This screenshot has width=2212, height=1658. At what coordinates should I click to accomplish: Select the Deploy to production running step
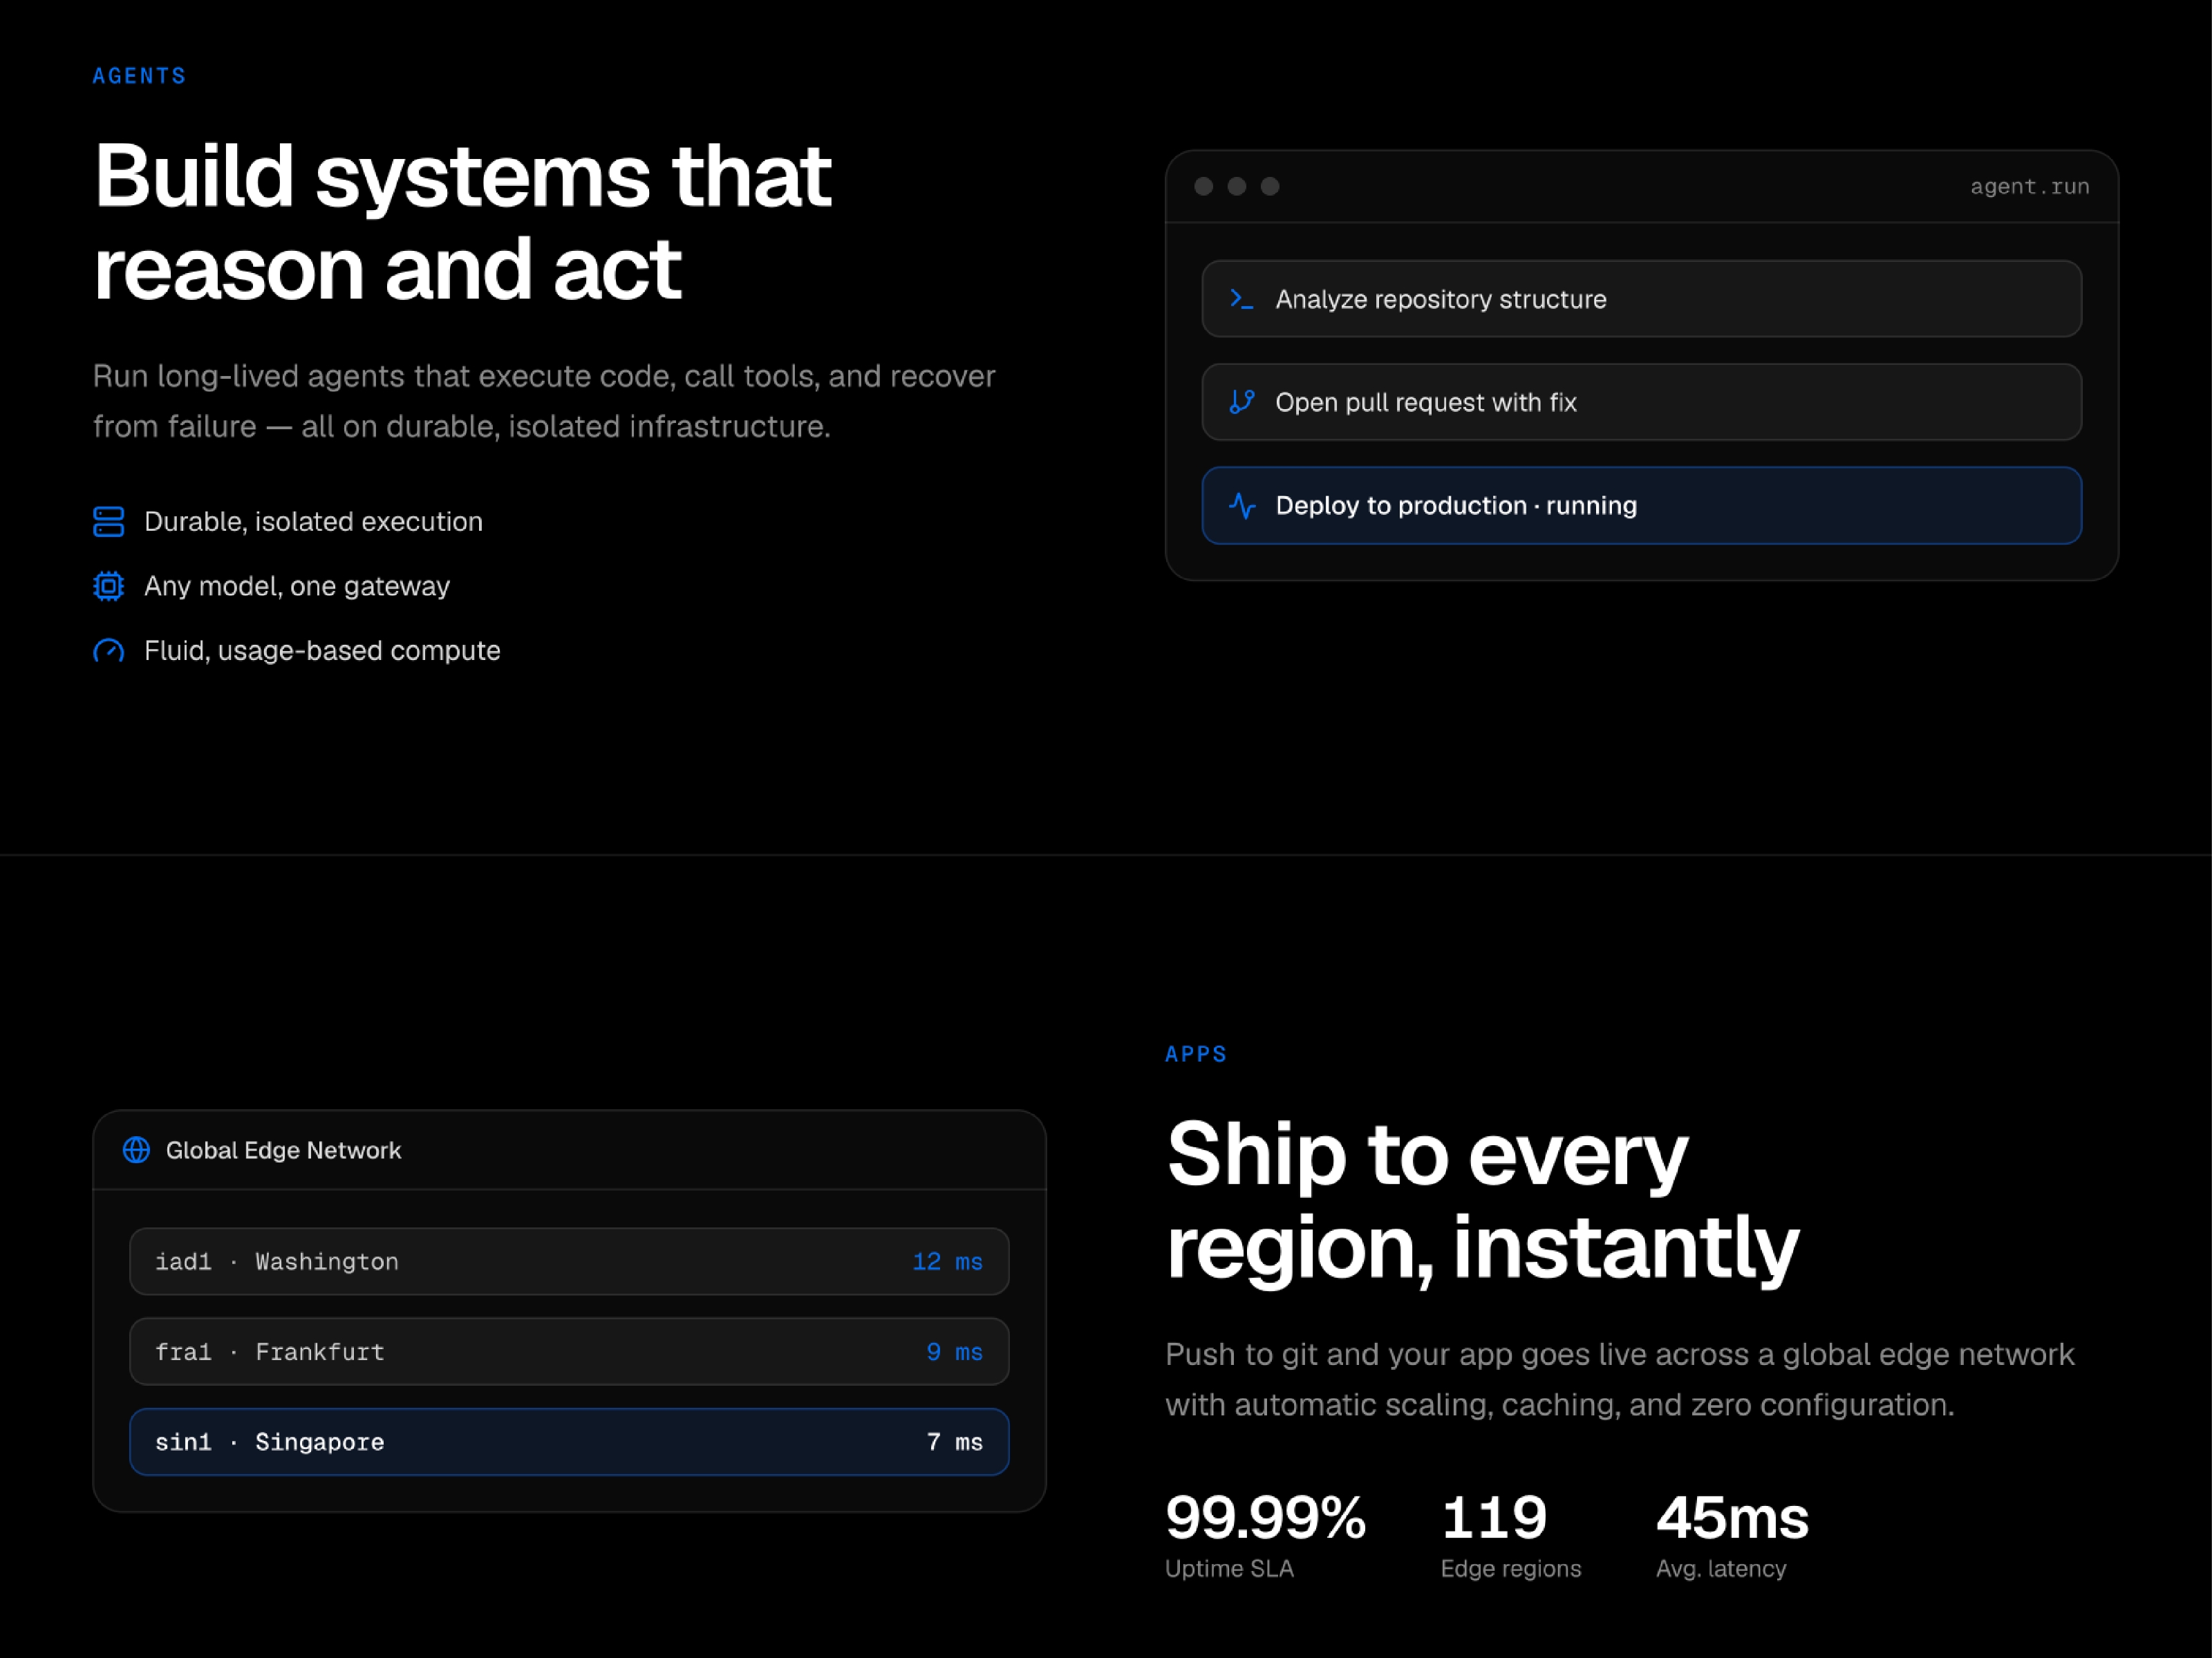1641,505
